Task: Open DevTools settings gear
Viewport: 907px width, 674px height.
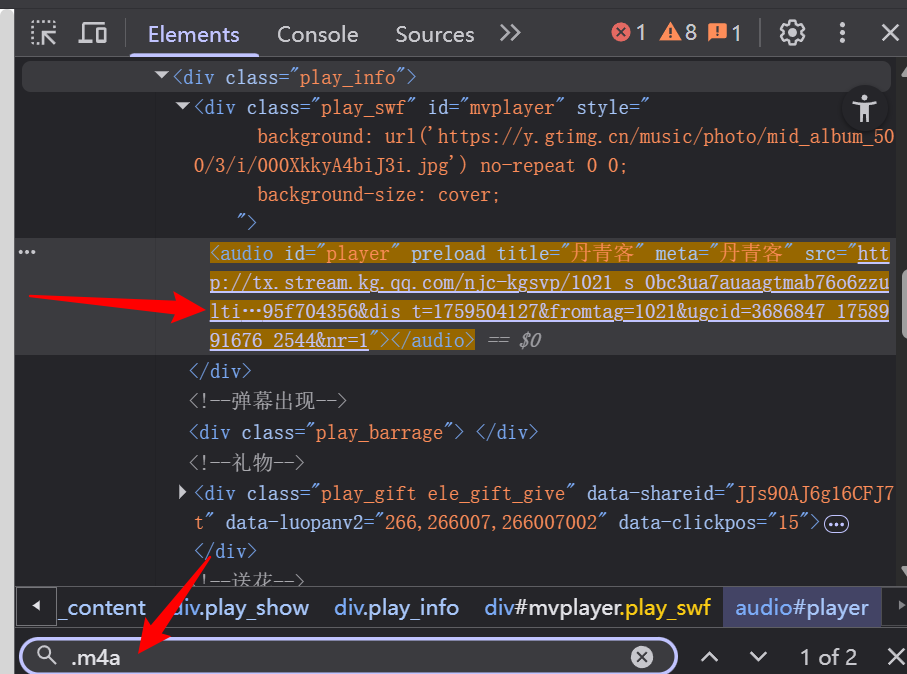Action: pyautogui.click(x=792, y=33)
